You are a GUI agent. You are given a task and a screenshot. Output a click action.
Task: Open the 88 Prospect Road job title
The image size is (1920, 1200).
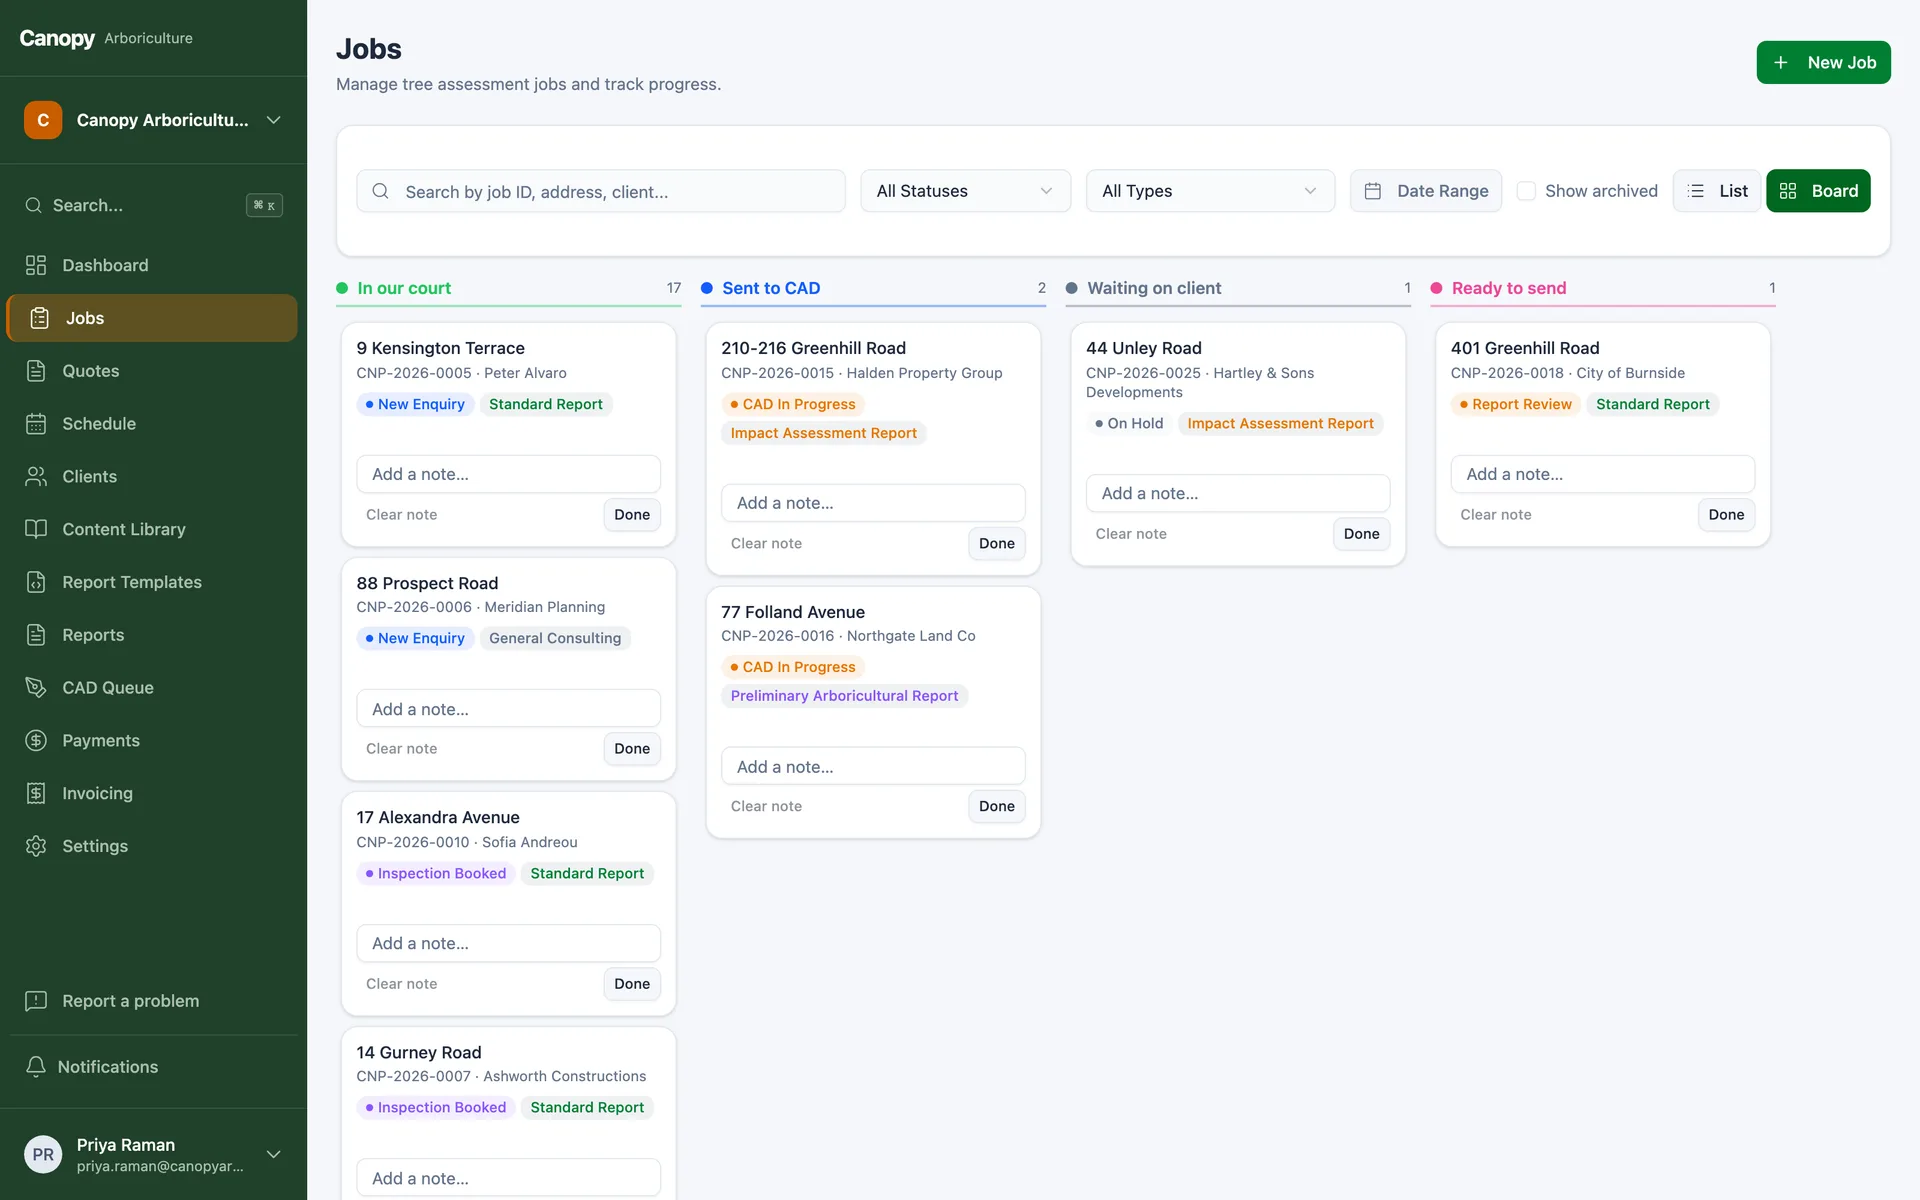(x=427, y=583)
